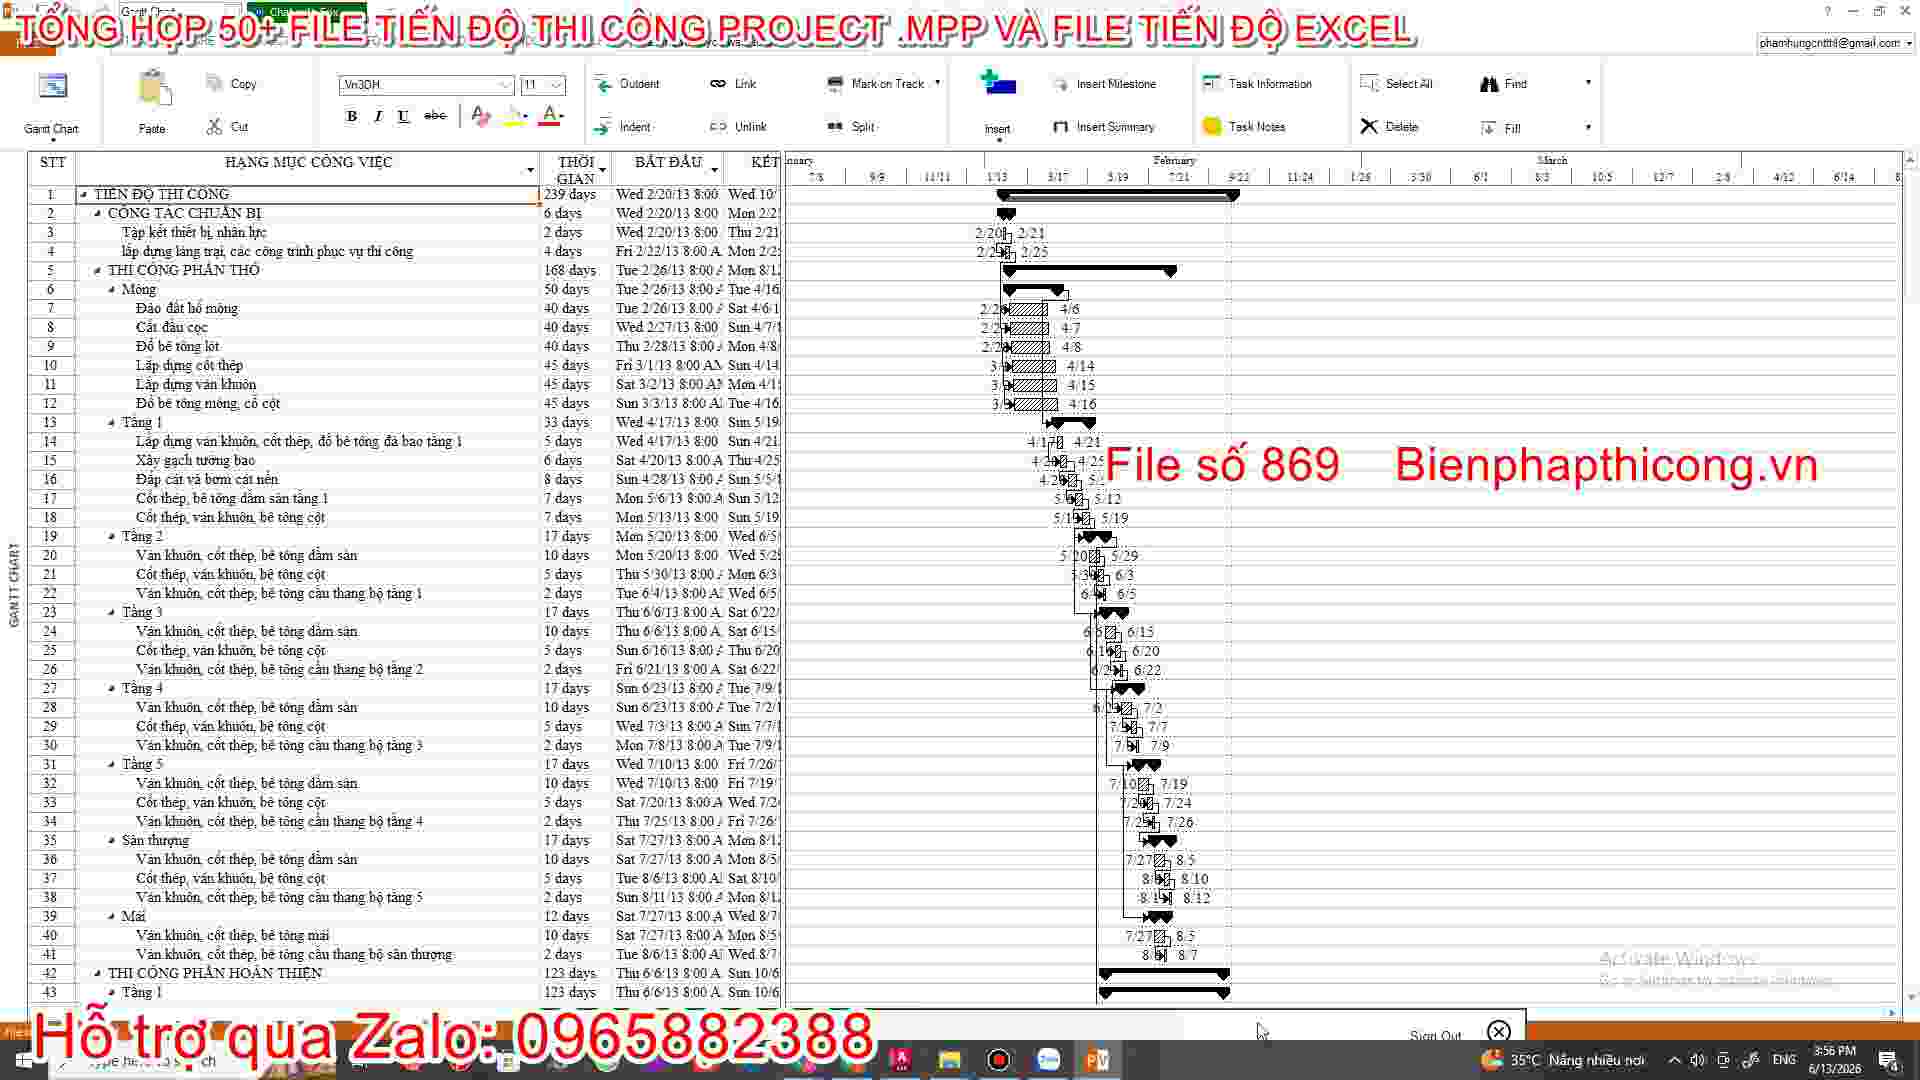Click the Insert task icon

(x=998, y=84)
